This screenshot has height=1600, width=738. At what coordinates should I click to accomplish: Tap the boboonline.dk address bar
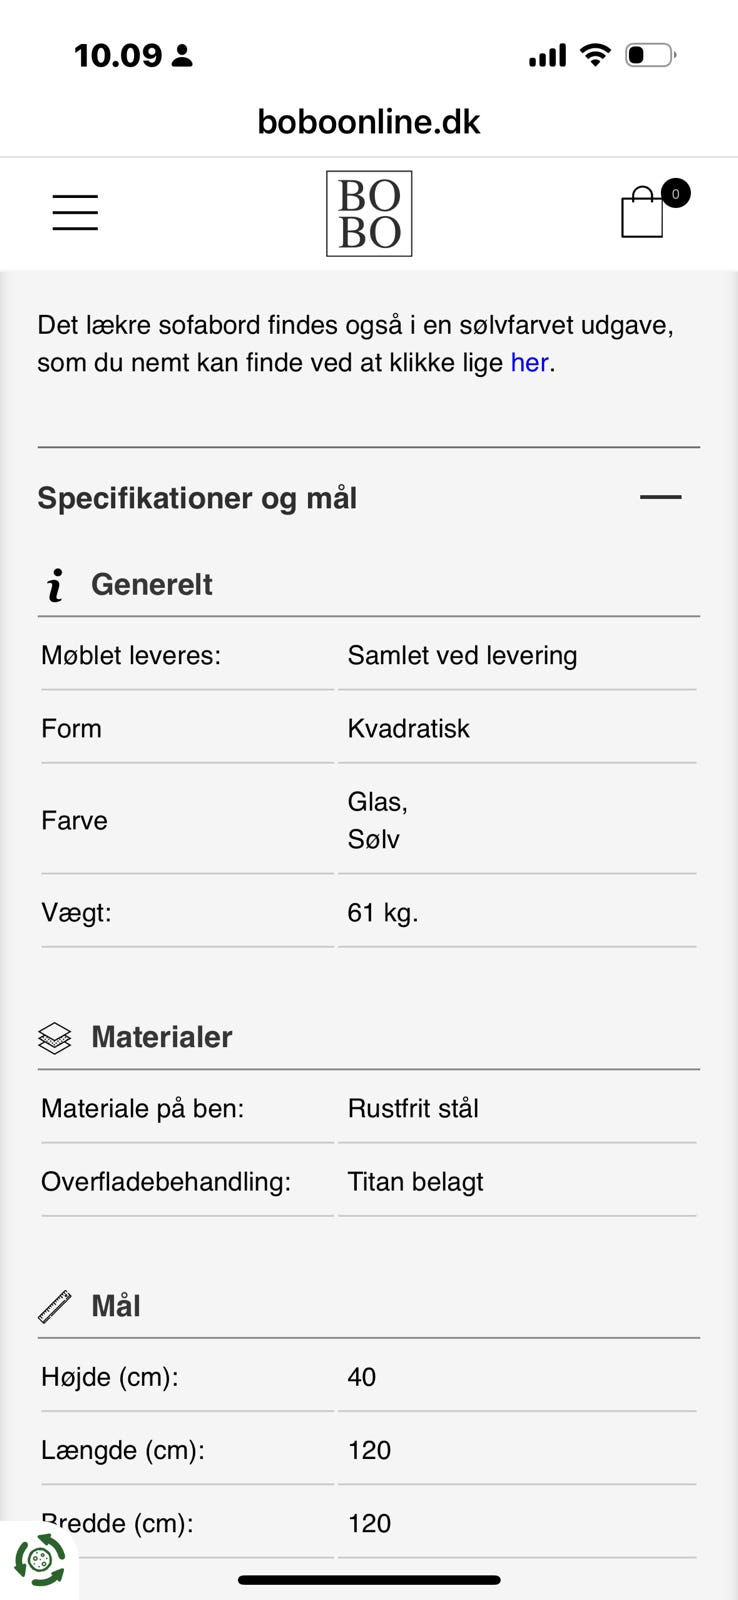(x=369, y=122)
